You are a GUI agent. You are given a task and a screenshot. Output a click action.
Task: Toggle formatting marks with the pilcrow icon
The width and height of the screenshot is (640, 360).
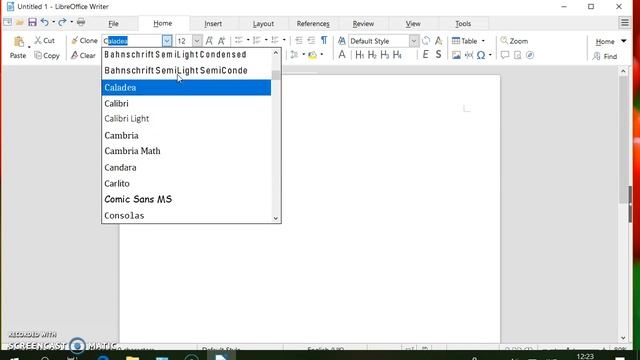pos(324,40)
